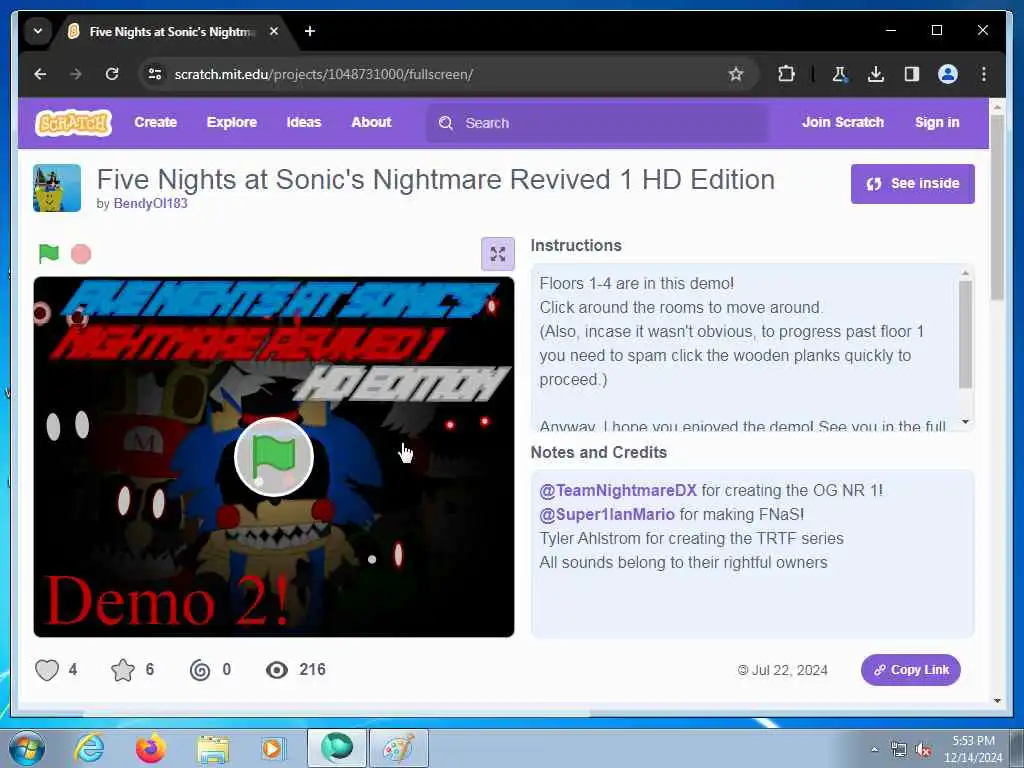Click the Copy Link button
1024x768 pixels.
pos(911,670)
